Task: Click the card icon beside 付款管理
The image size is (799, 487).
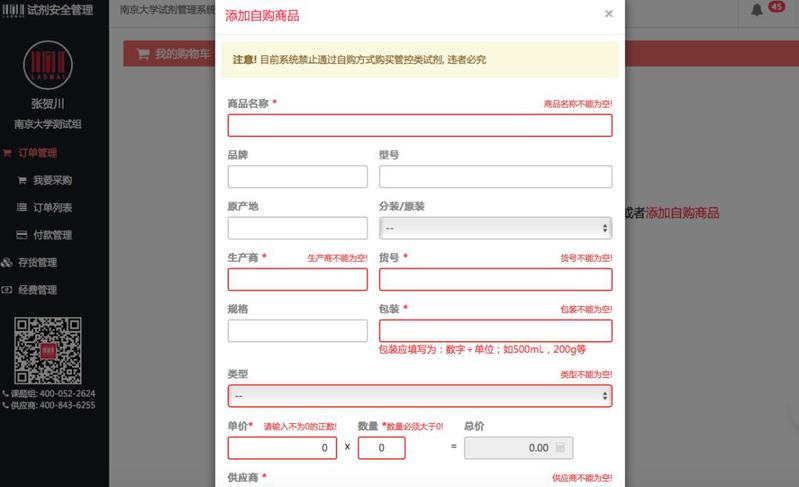Action: 22,236
